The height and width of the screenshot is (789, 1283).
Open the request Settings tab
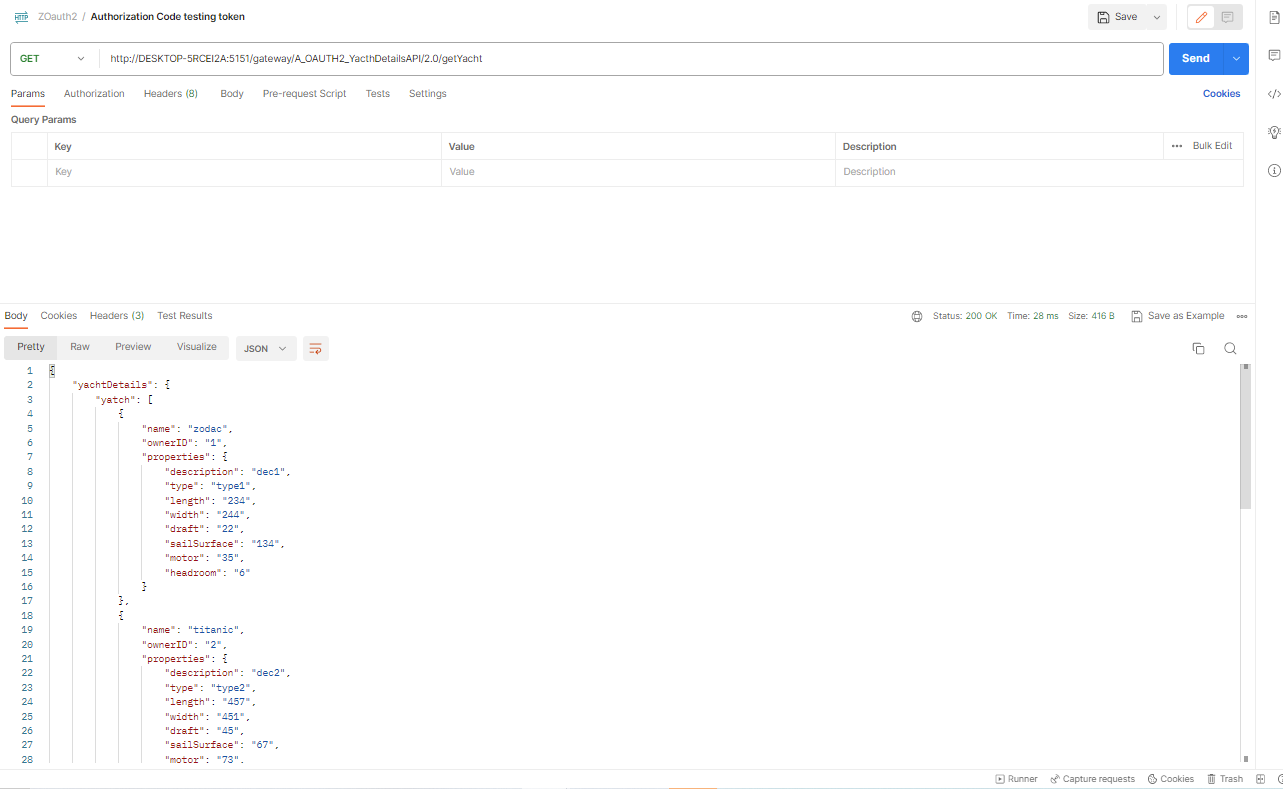[427, 94]
